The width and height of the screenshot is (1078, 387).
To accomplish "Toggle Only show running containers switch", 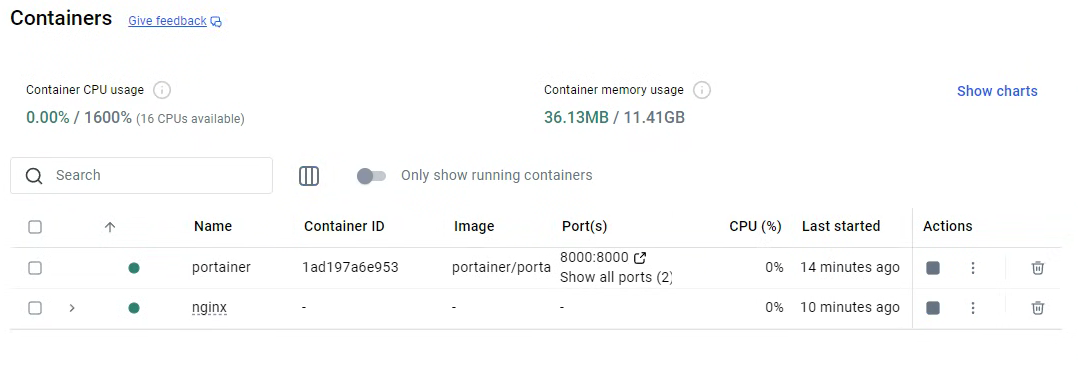I will pyautogui.click(x=371, y=176).
